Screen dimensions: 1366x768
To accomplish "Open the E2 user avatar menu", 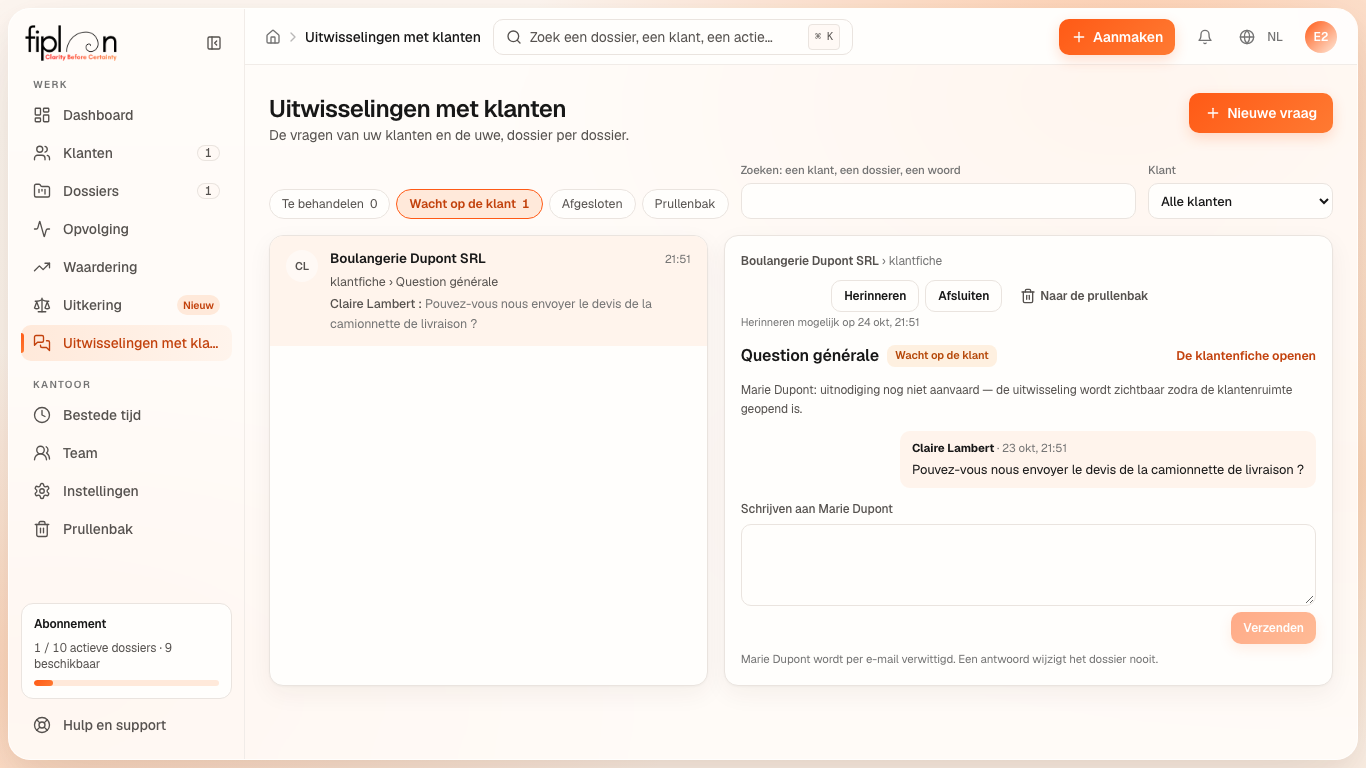I will 1321,37.
